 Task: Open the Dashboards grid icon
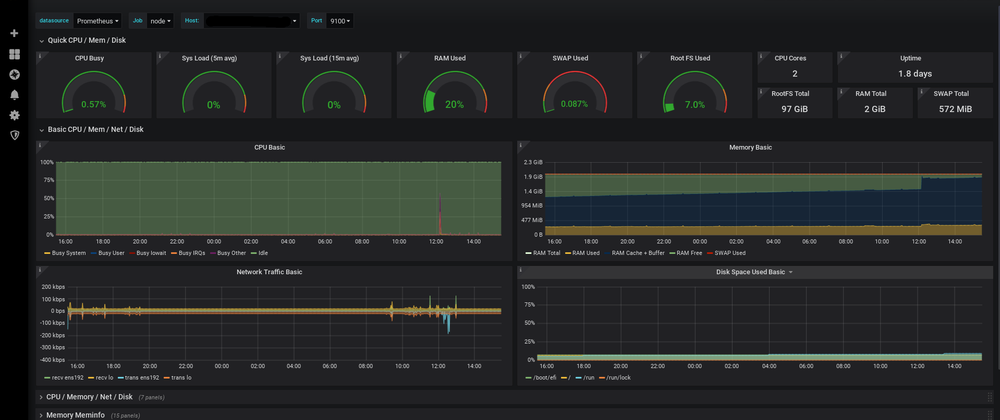click(x=14, y=54)
